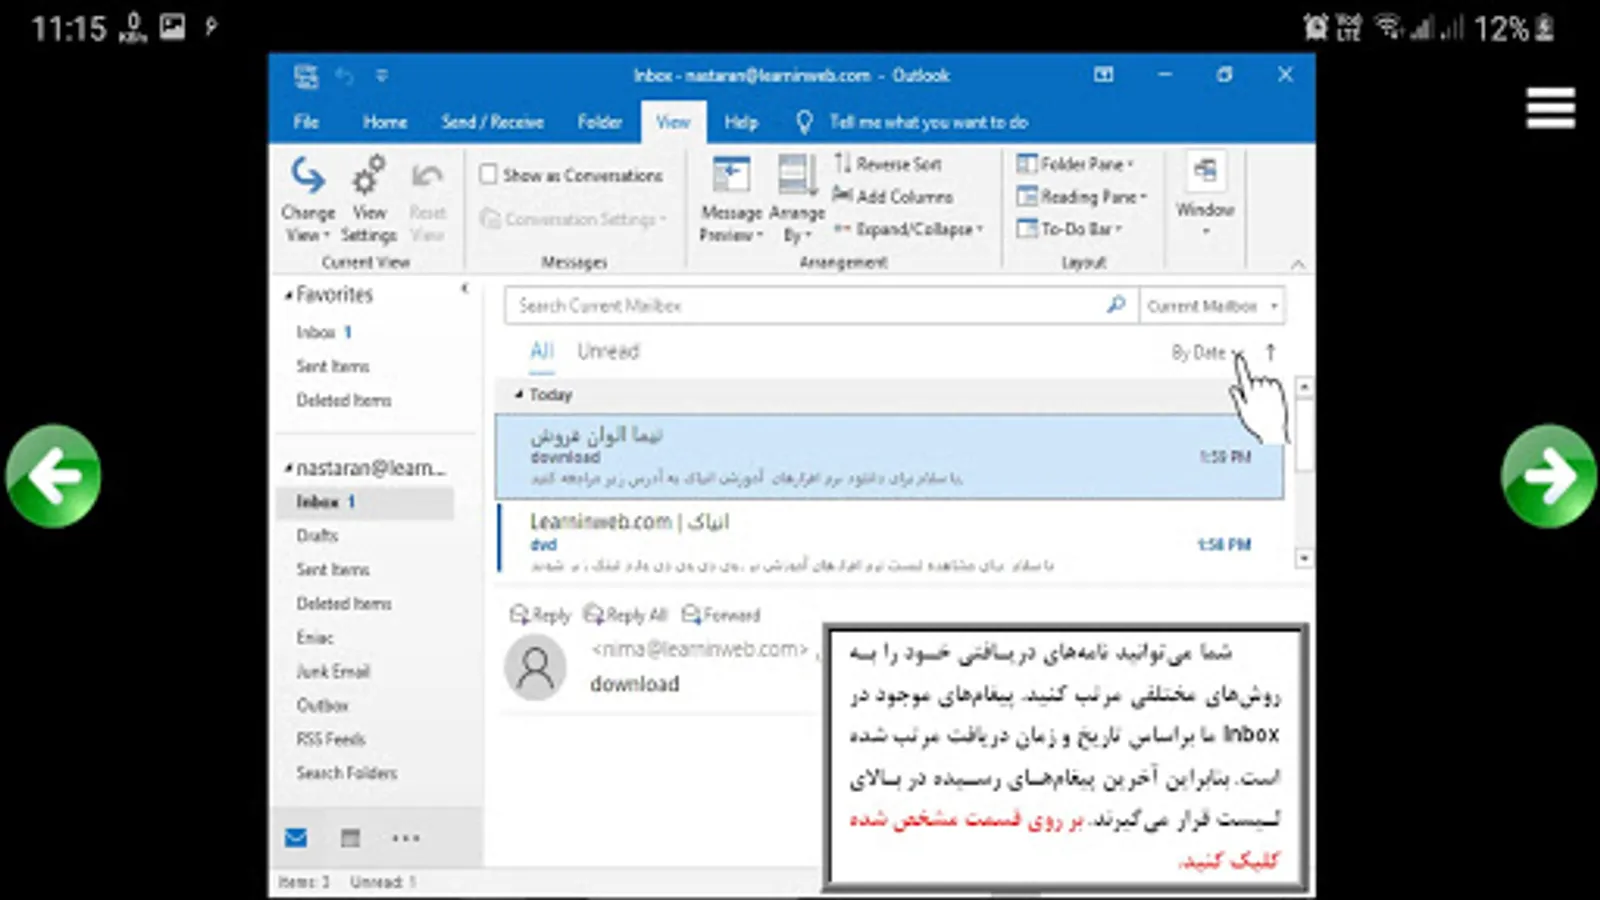Reply to the open message
This screenshot has width=1600, height=900.
540,615
